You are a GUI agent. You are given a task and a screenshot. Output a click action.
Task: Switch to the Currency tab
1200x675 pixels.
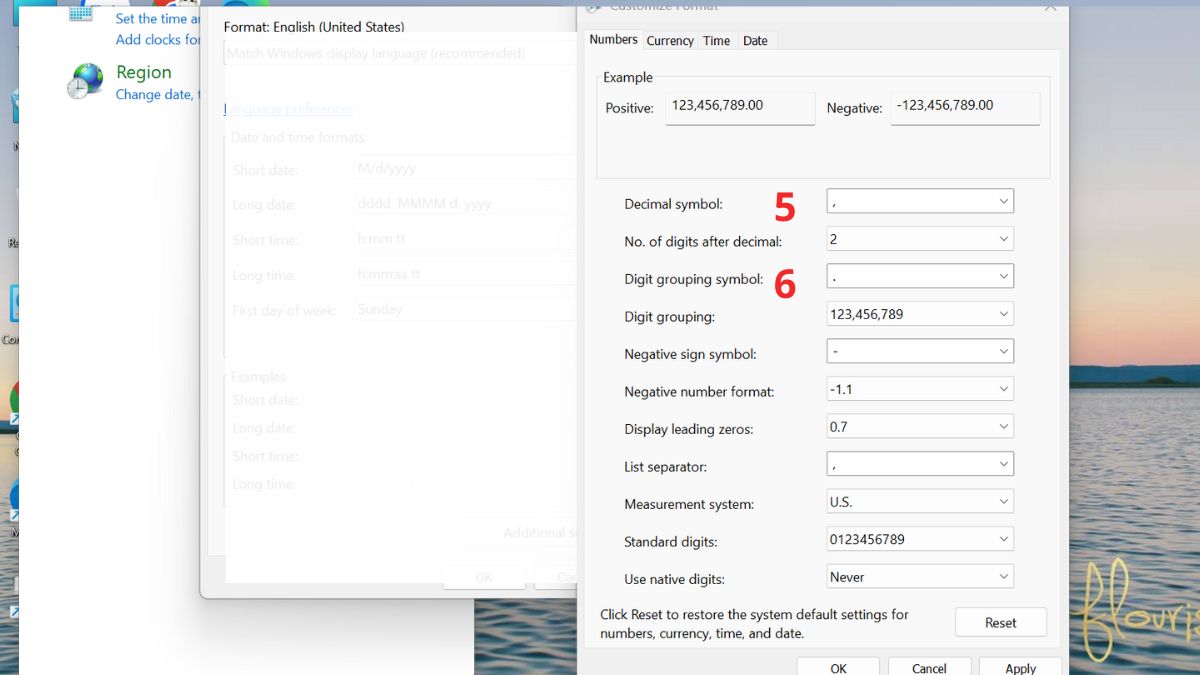[x=669, y=40]
